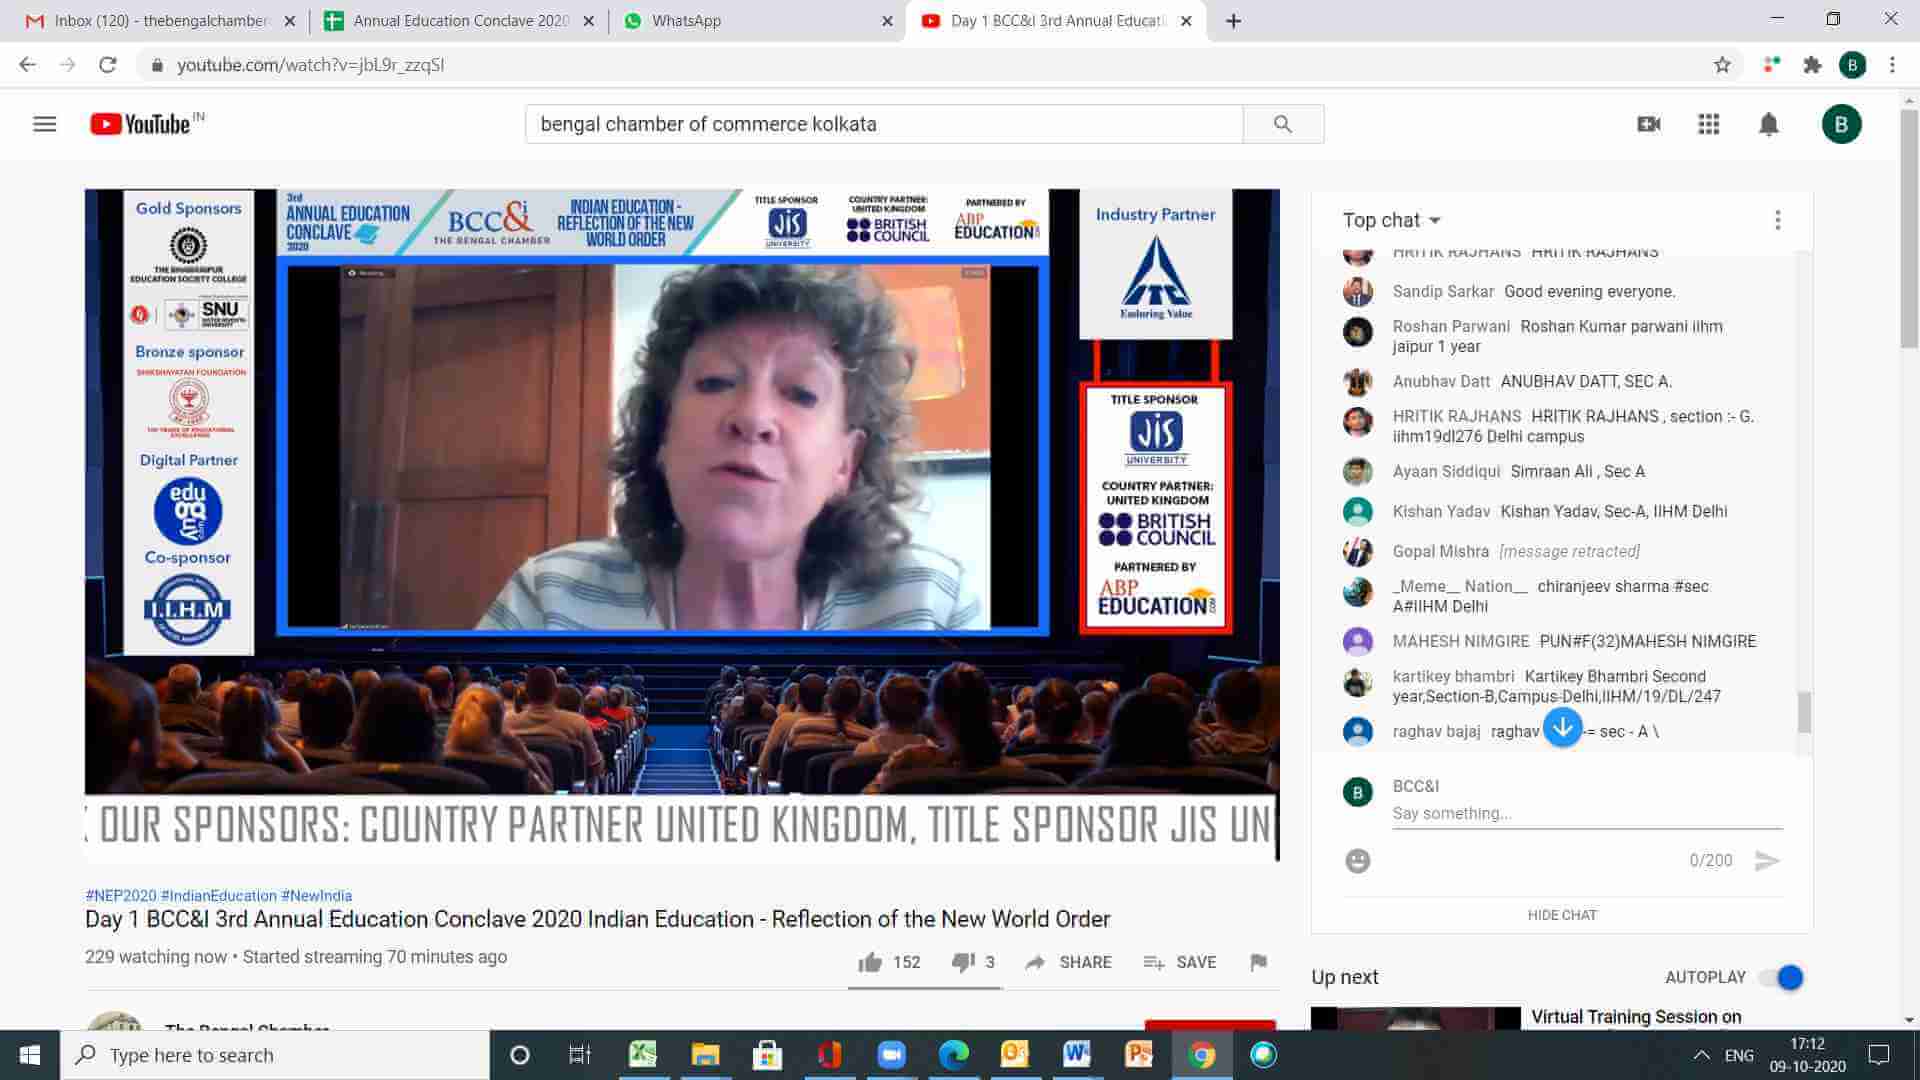Close the WhatsApp tab
This screenshot has width=1920, height=1080.
tap(887, 21)
